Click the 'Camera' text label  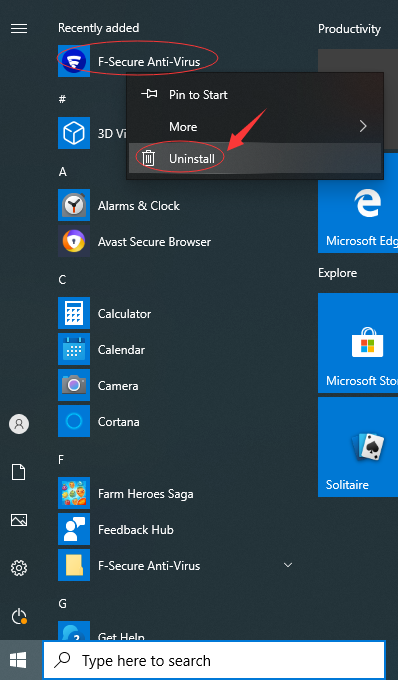118,386
